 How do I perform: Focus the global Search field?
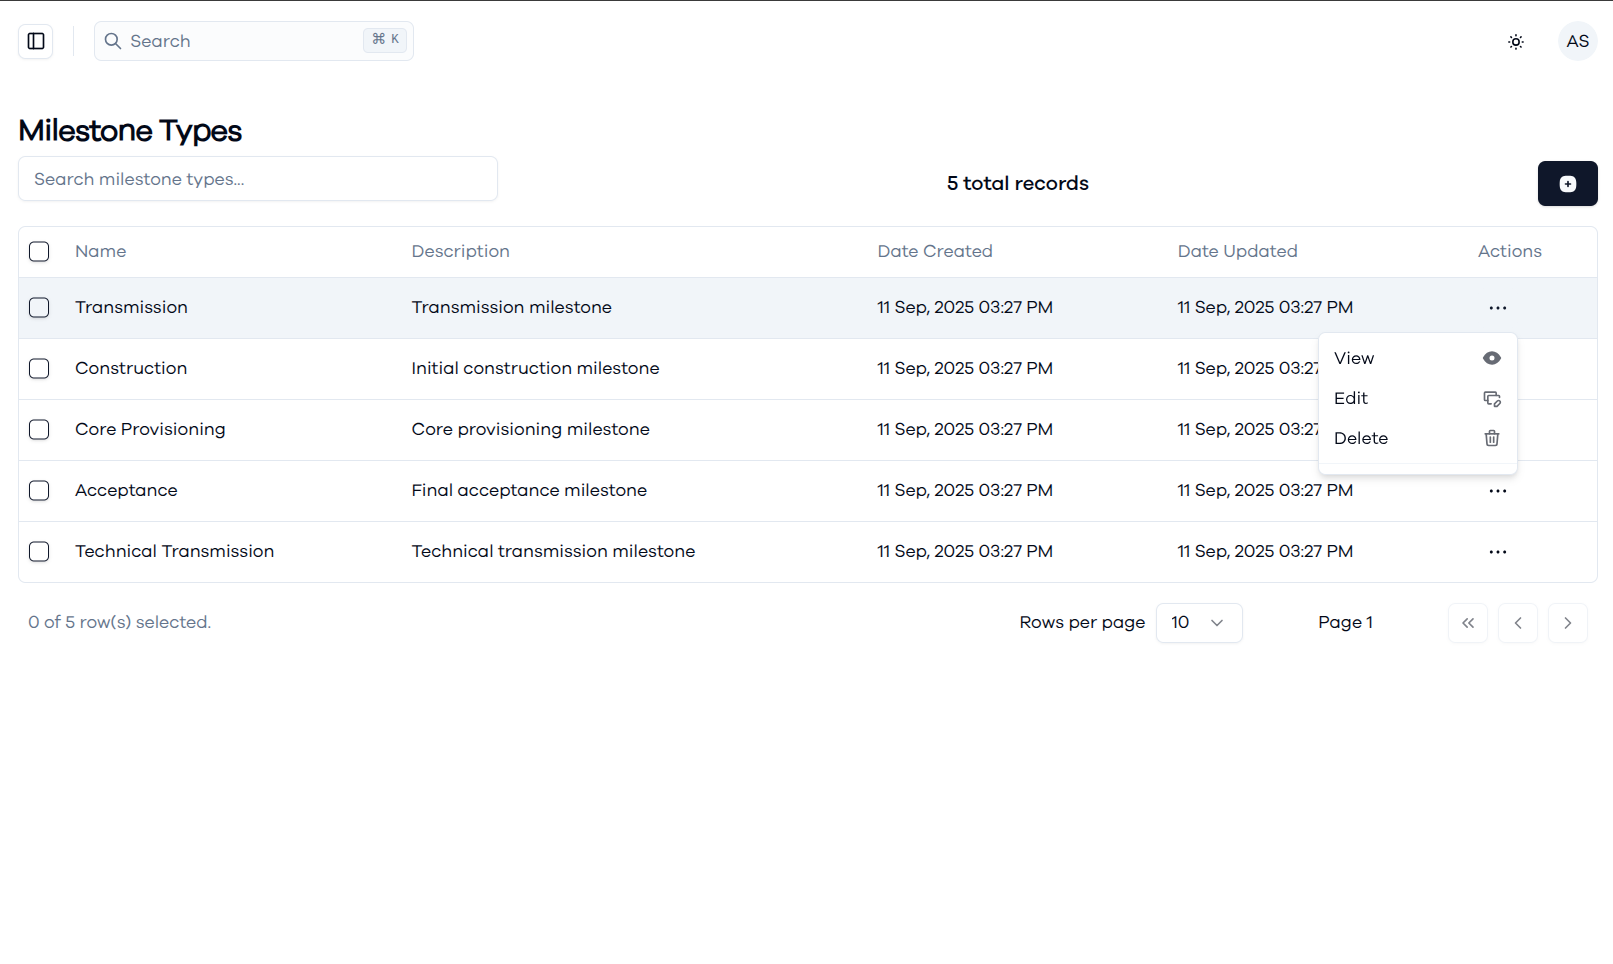point(253,41)
